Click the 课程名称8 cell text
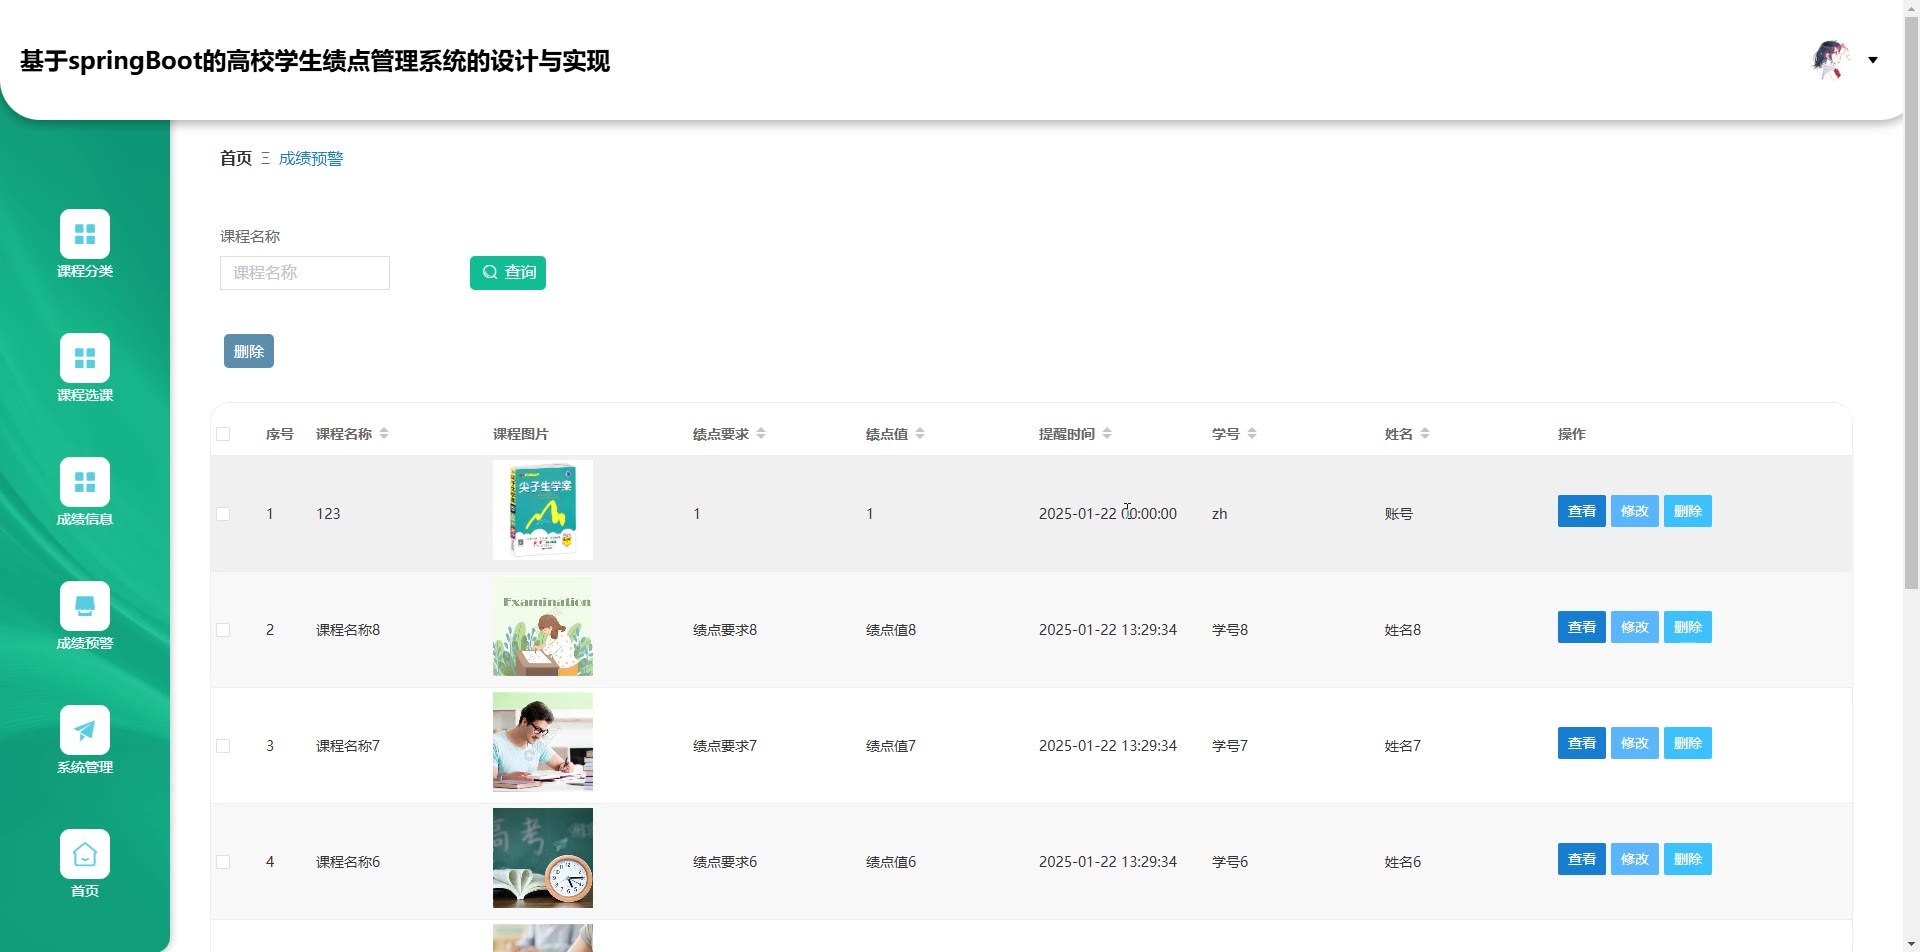 [x=348, y=630]
